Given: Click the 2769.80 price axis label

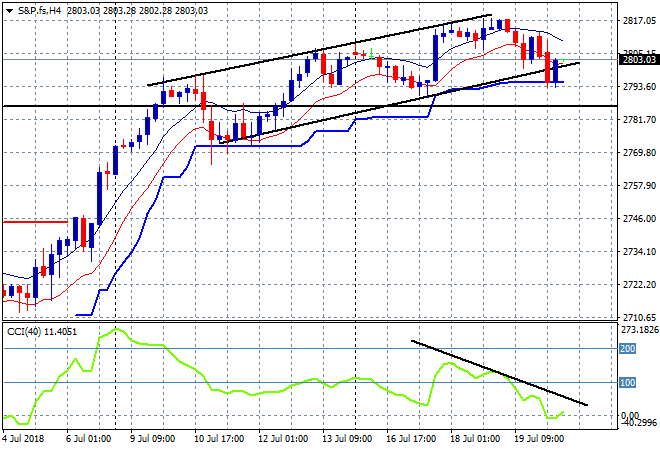Looking at the screenshot, I should click(639, 152).
